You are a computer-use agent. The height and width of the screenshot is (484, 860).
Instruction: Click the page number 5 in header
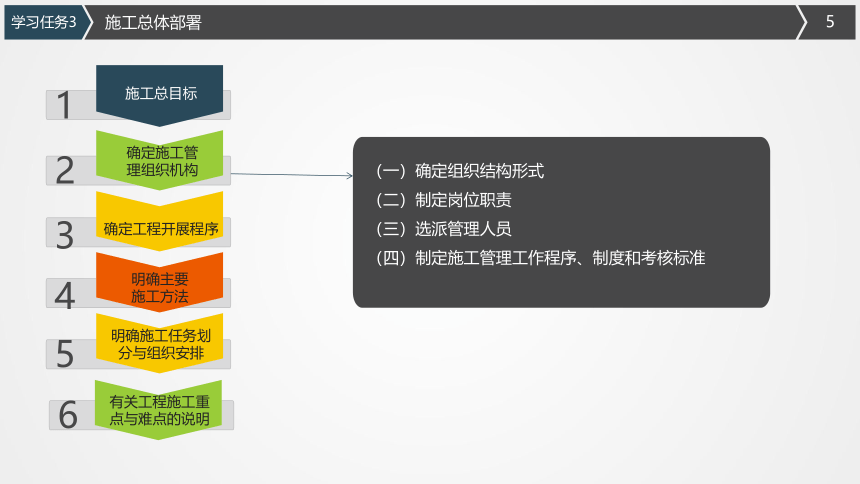(830, 22)
